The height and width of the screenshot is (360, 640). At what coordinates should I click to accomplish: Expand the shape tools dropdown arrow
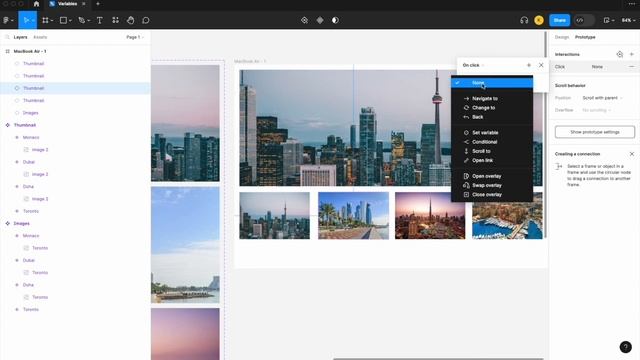coord(70,20)
